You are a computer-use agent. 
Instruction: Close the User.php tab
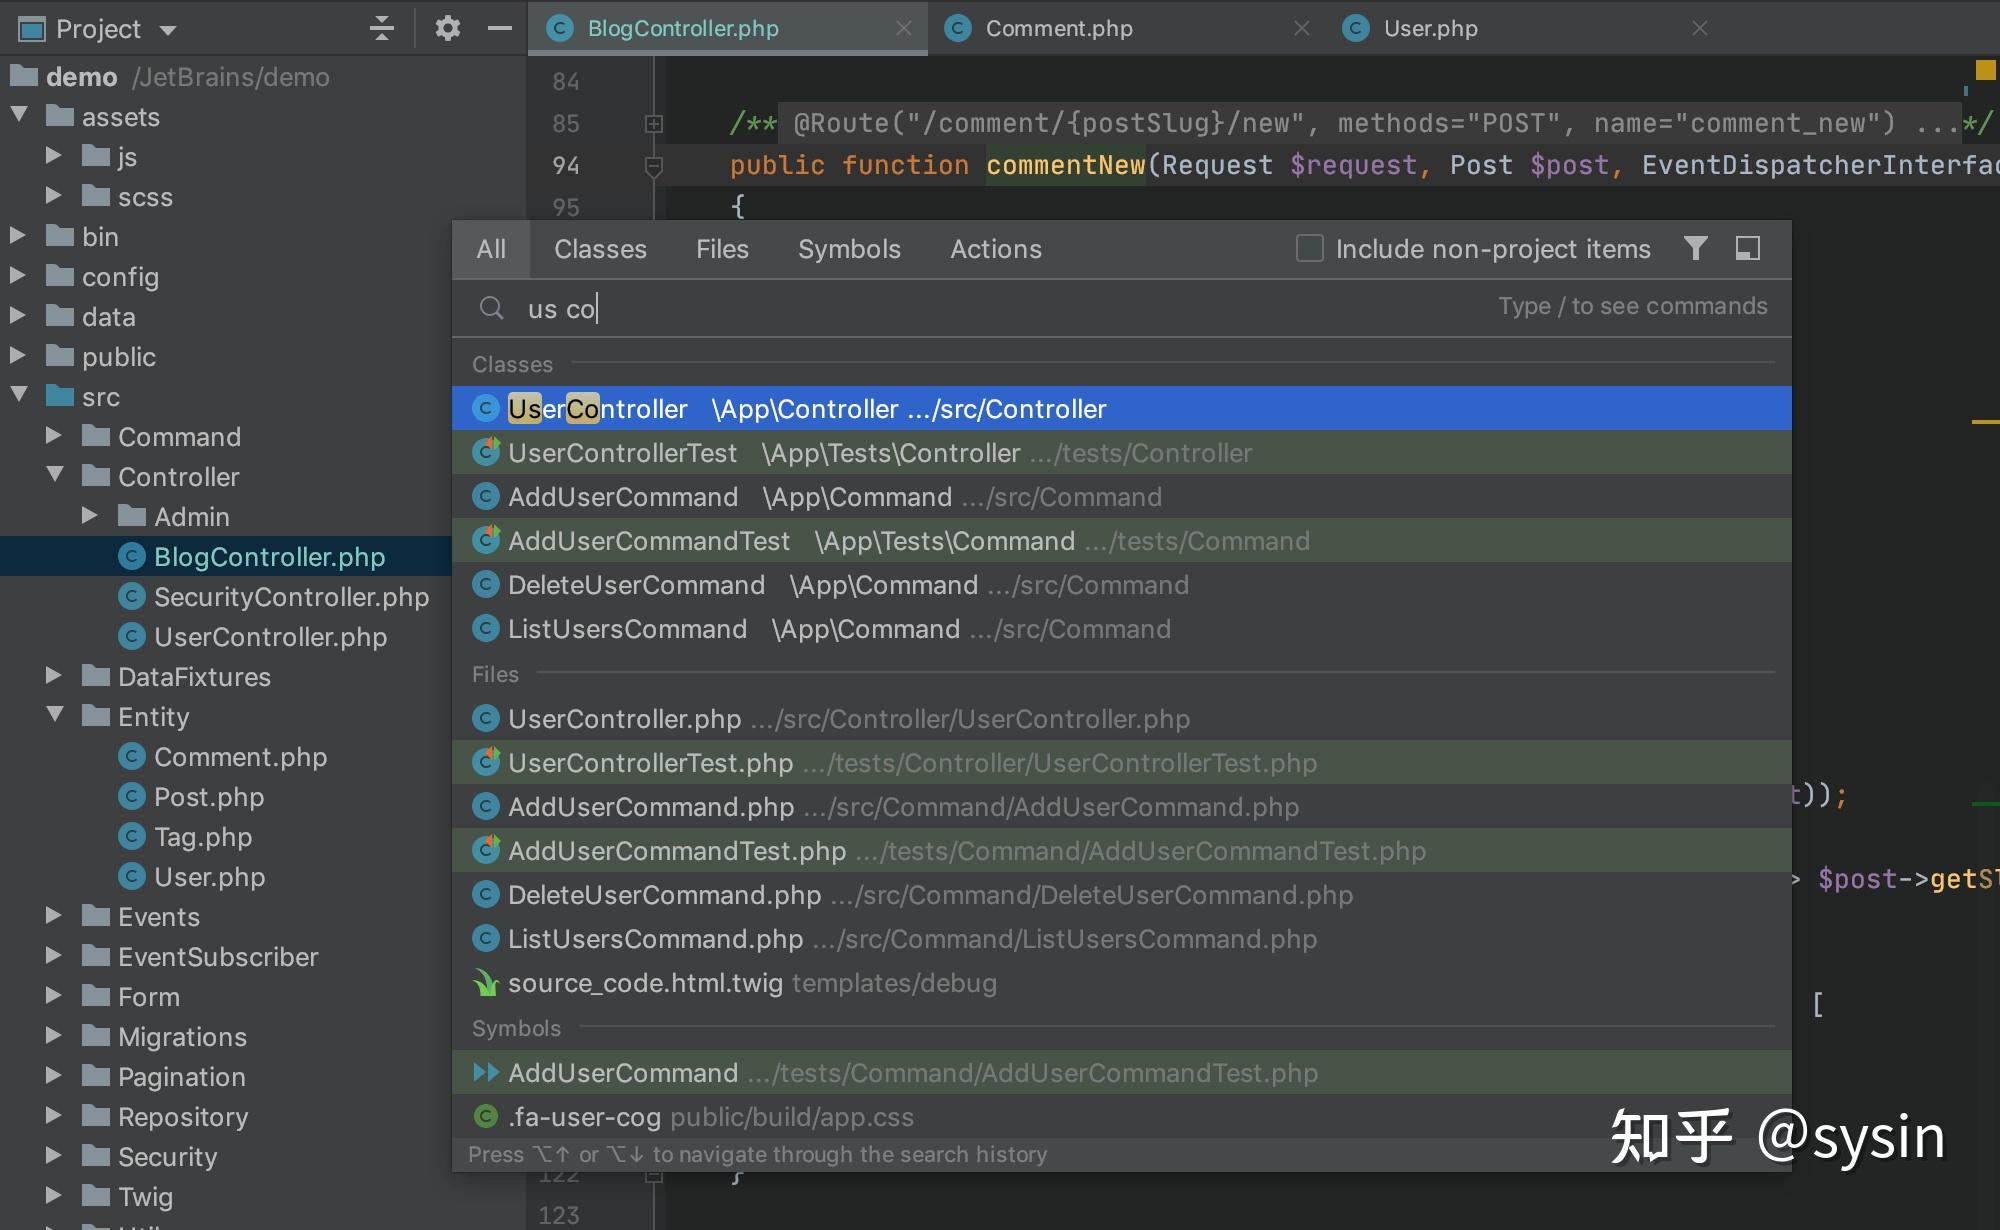[1700, 28]
